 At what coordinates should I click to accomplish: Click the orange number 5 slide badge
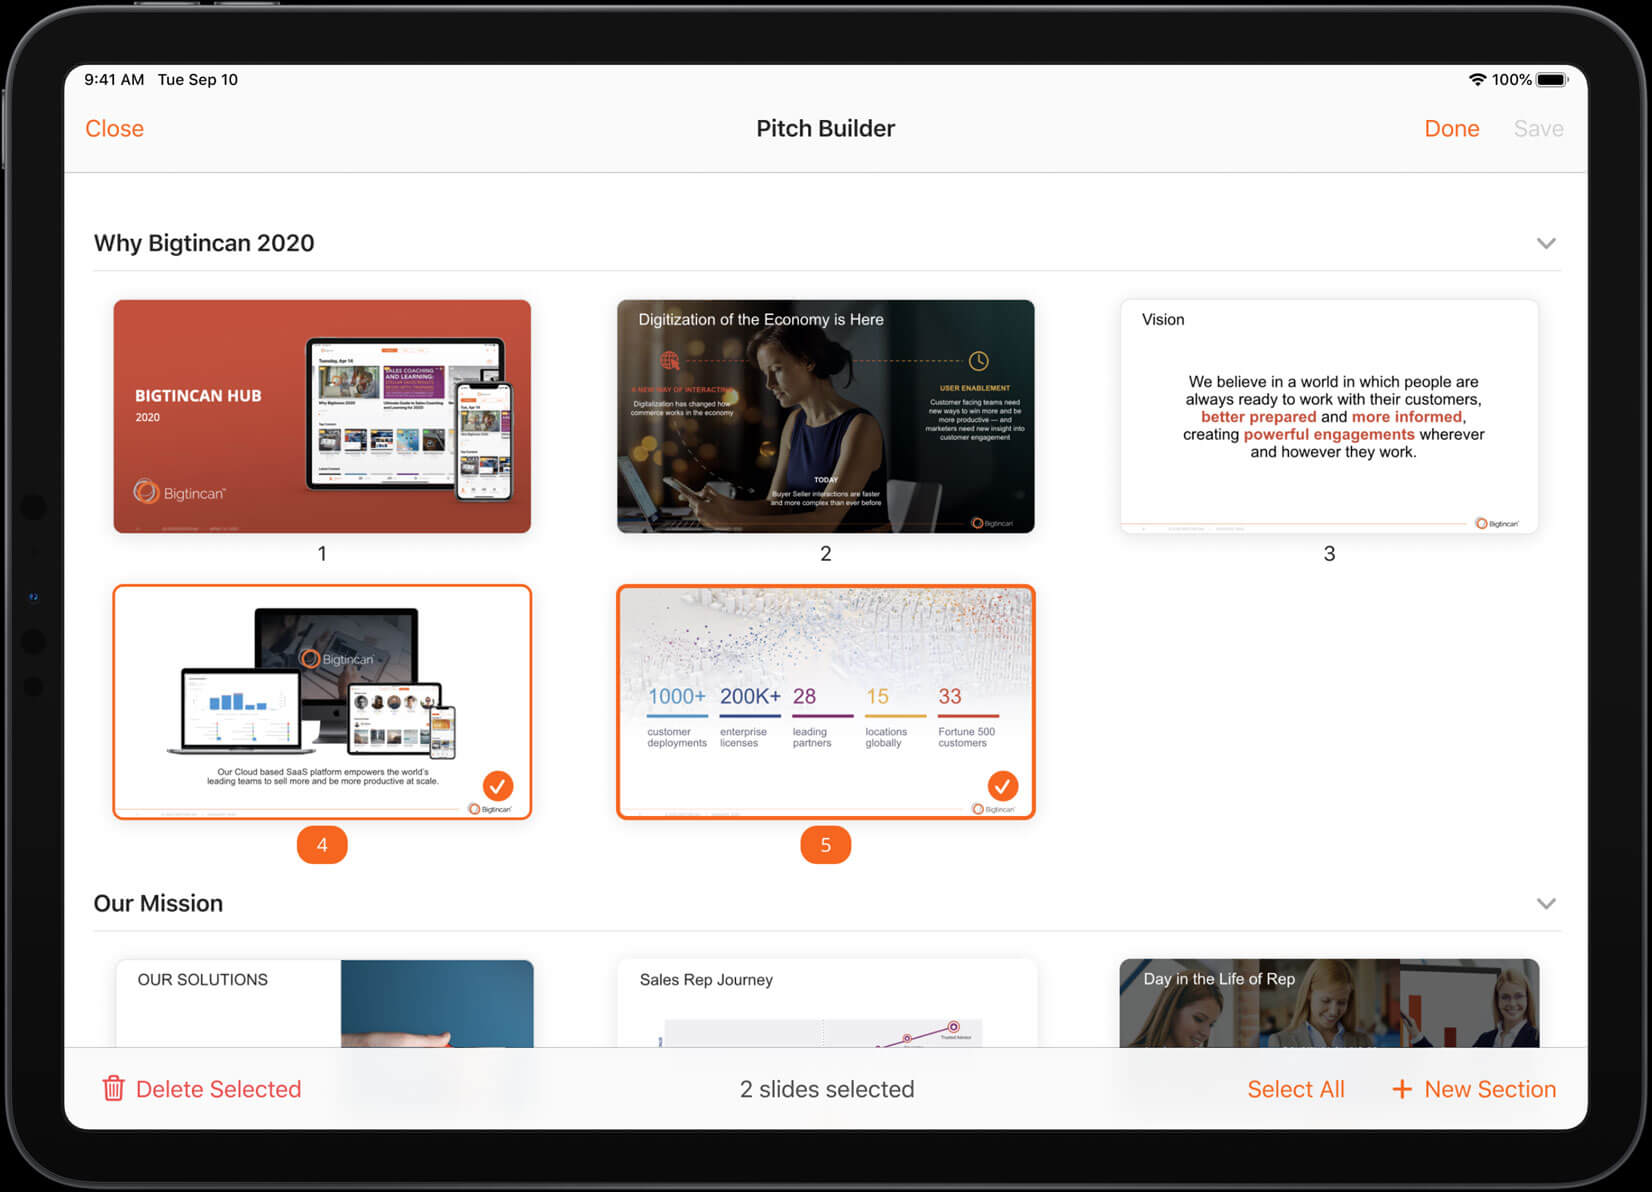click(x=825, y=845)
